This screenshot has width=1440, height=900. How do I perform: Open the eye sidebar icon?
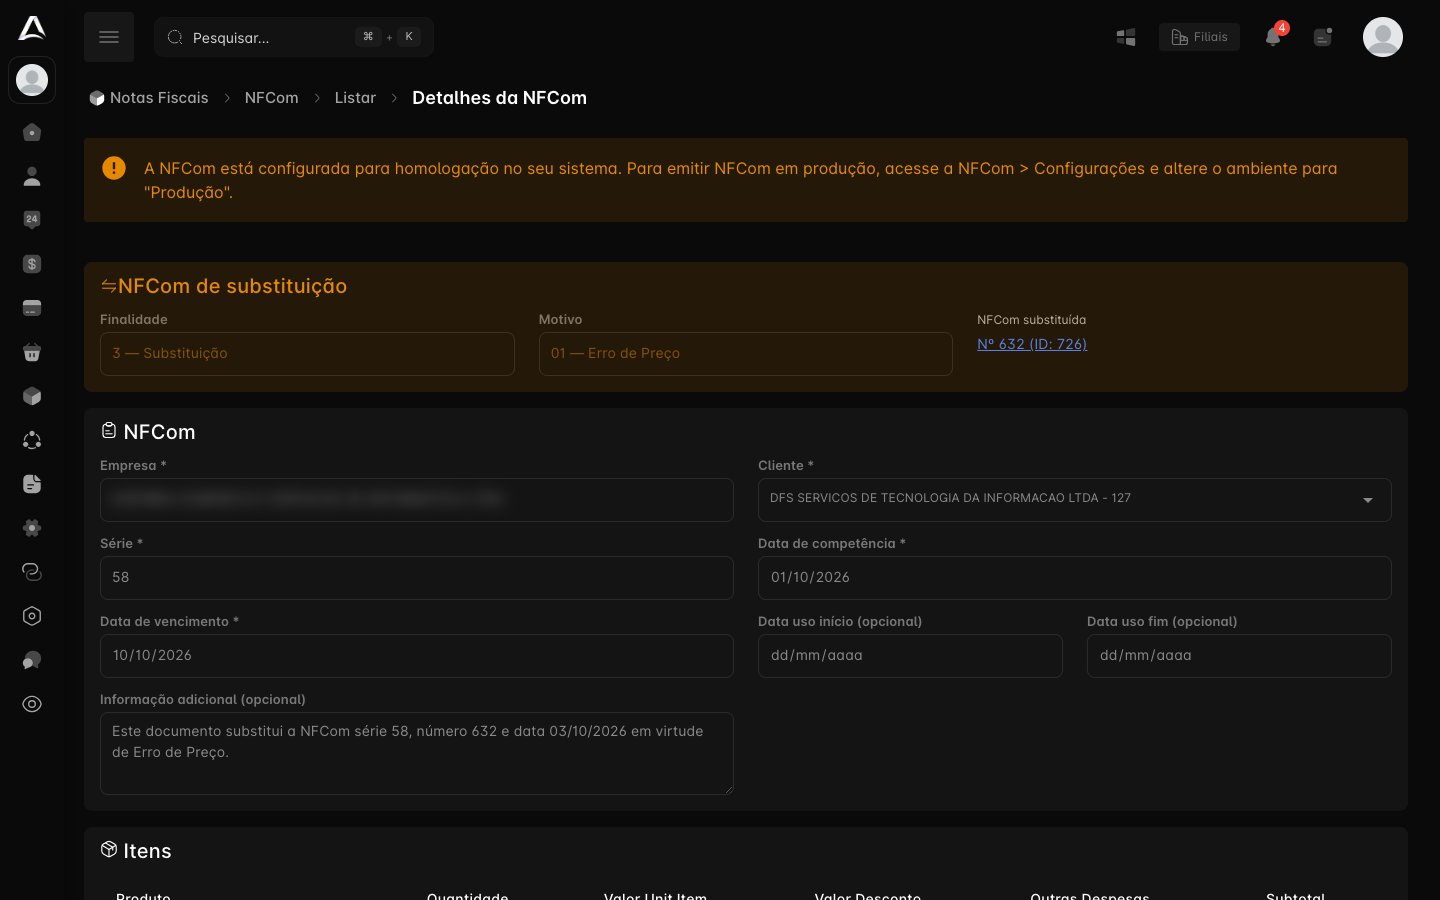(32, 704)
